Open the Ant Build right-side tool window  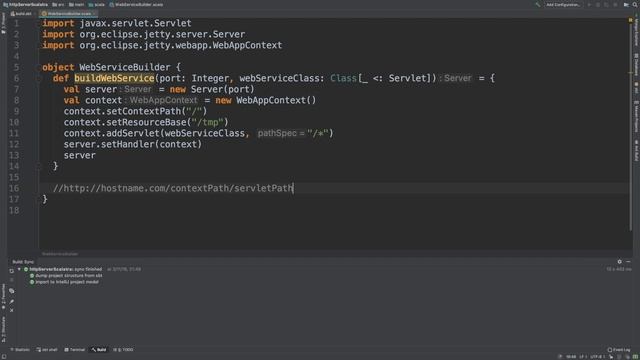(x=636, y=151)
